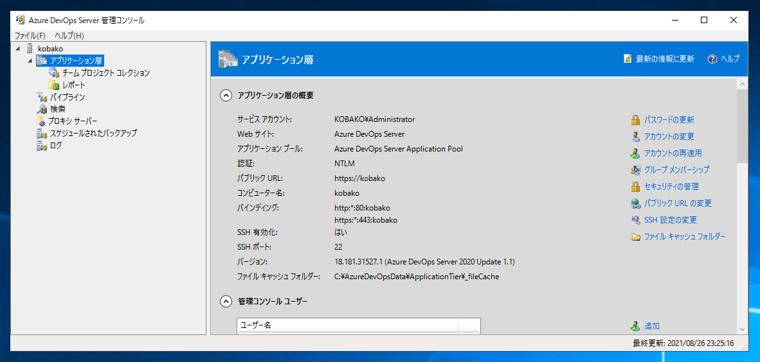Click the 検索 tree icon
Screen dimensions: 760x362
(42, 109)
